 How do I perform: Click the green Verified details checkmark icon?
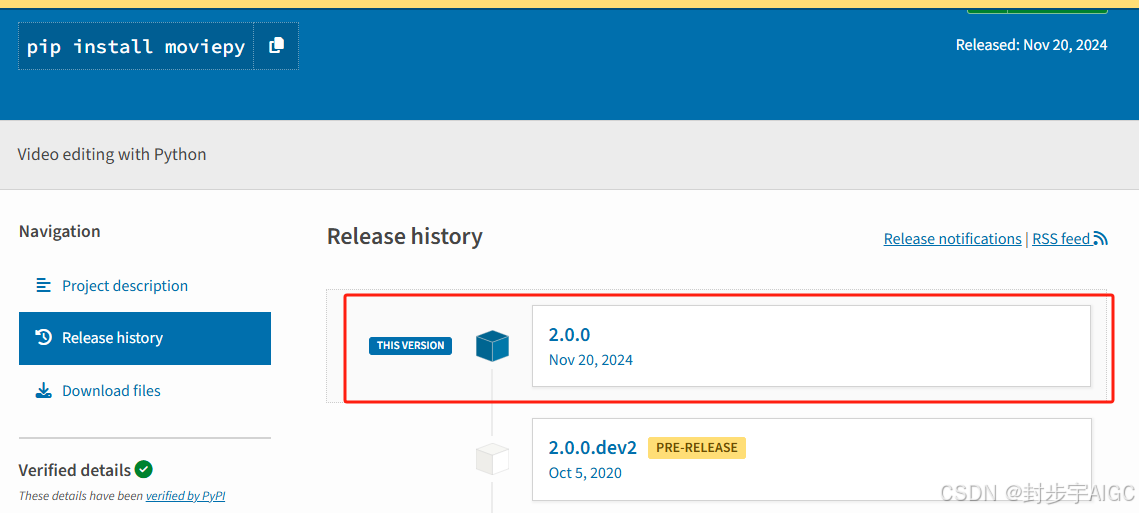coord(144,469)
